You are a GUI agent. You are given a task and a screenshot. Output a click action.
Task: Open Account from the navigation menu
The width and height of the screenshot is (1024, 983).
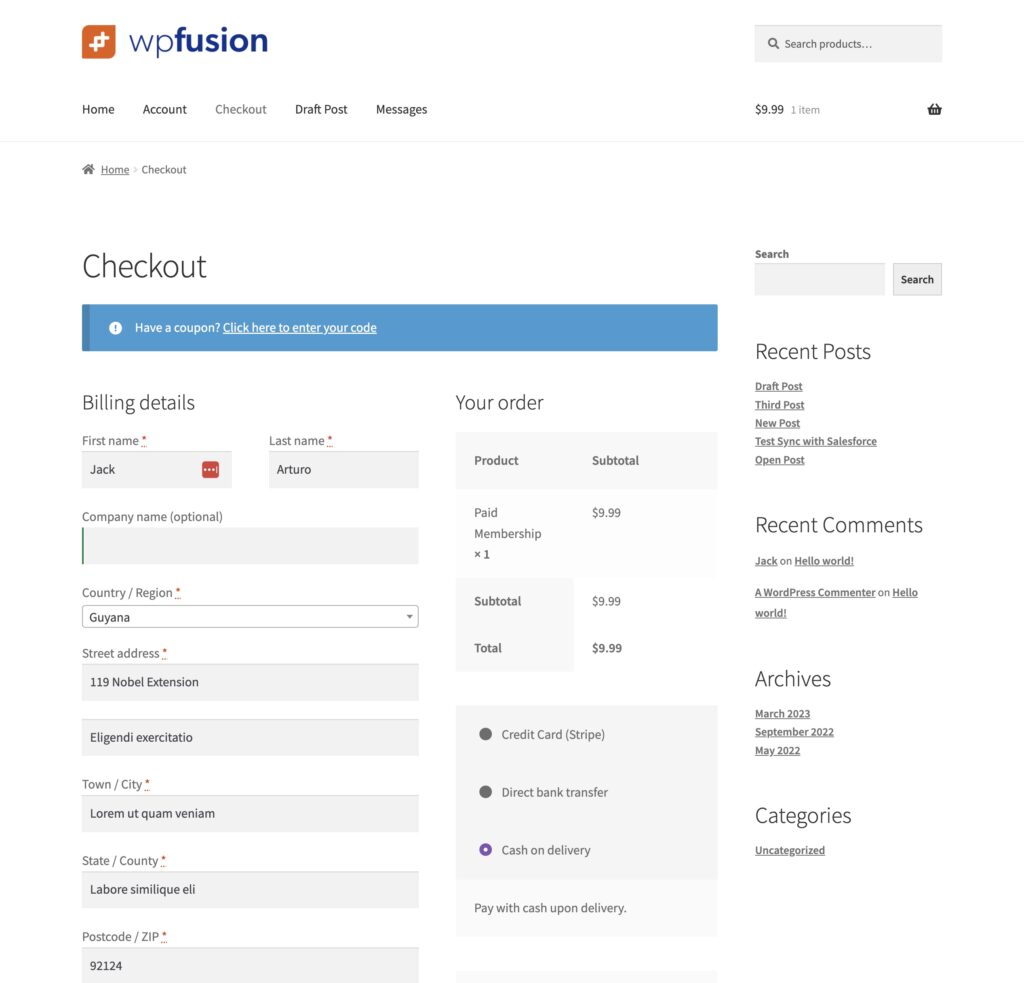[x=165, y=109]
